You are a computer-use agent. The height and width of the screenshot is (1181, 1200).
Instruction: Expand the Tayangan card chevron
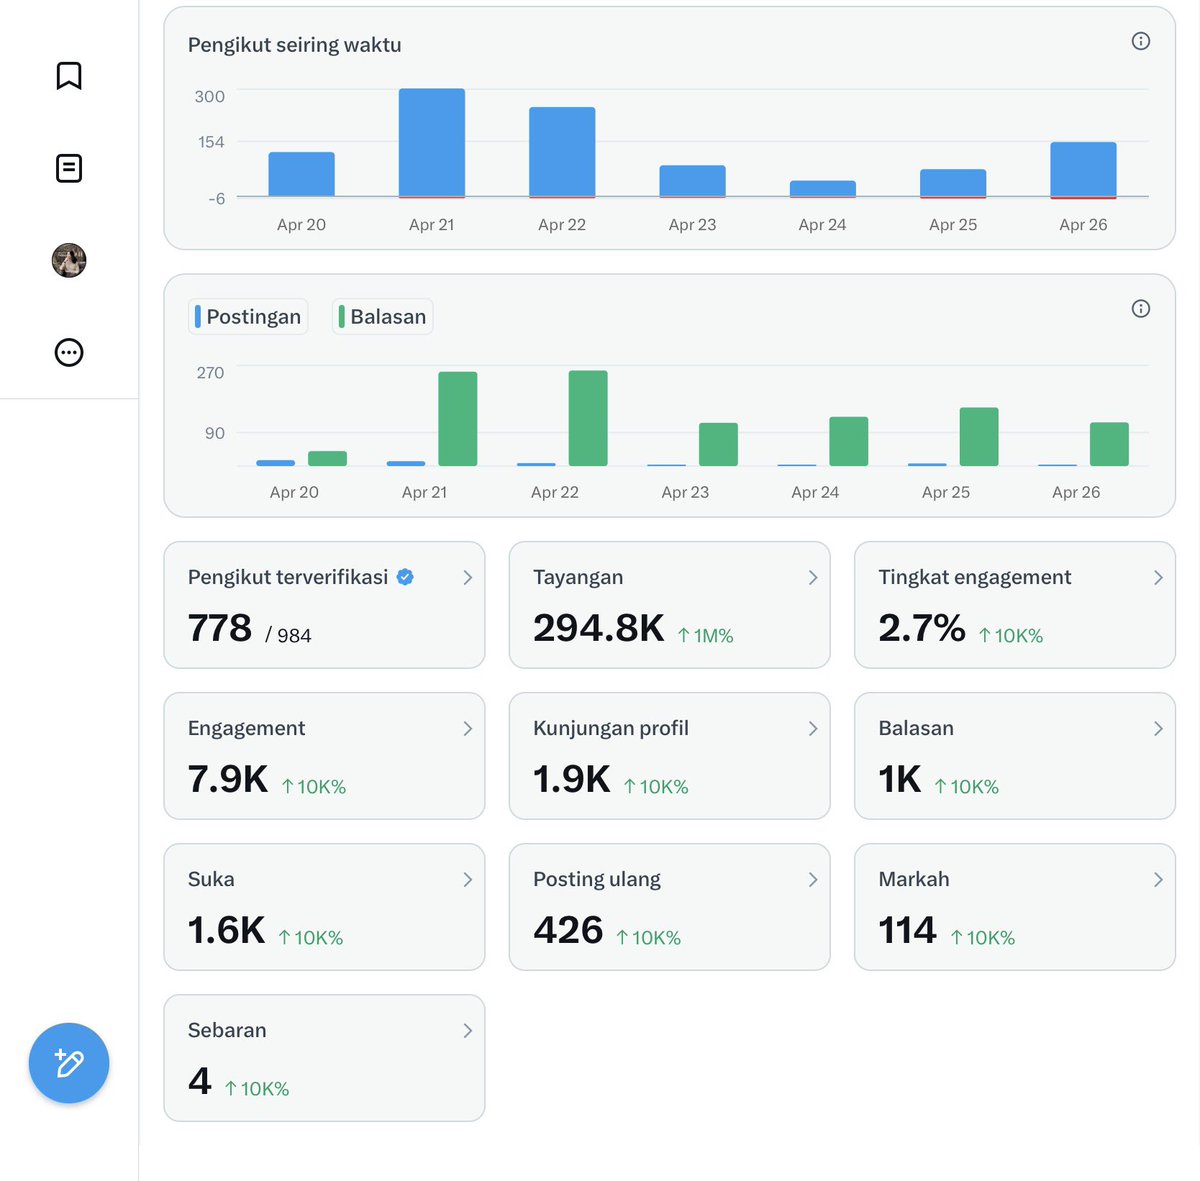[x=813, y=577]
